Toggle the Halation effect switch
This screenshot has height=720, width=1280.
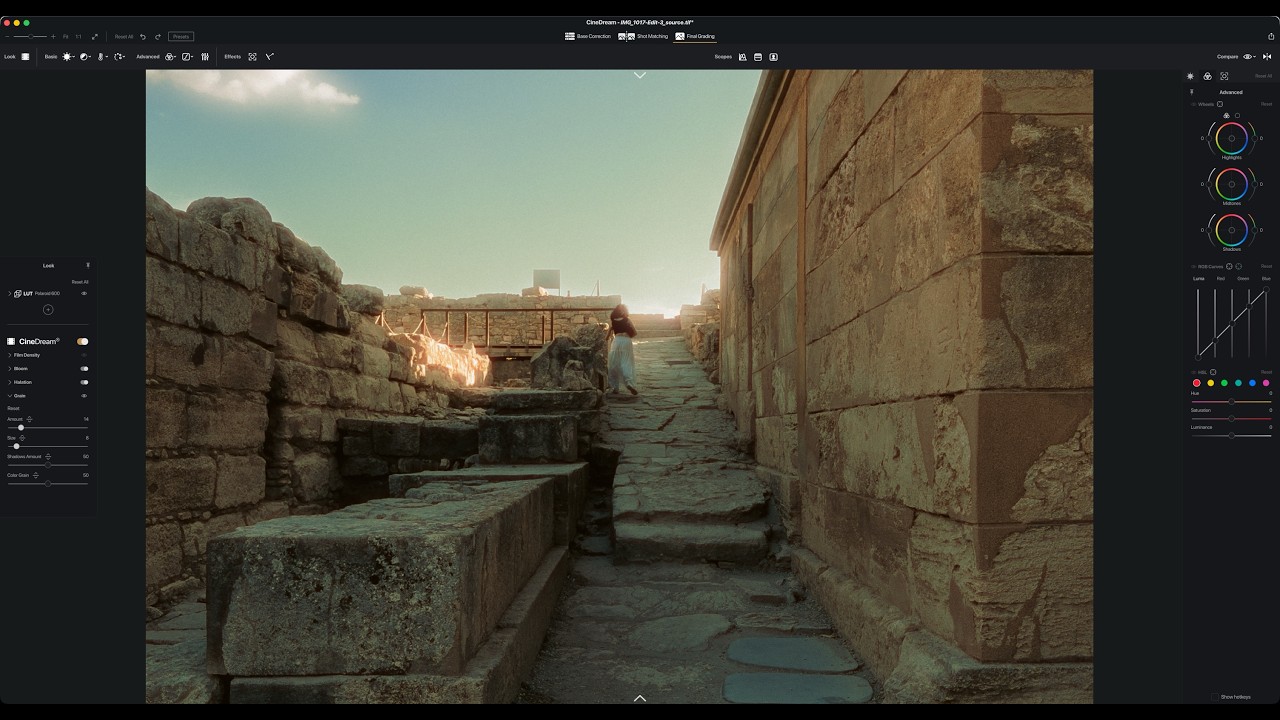84,382
